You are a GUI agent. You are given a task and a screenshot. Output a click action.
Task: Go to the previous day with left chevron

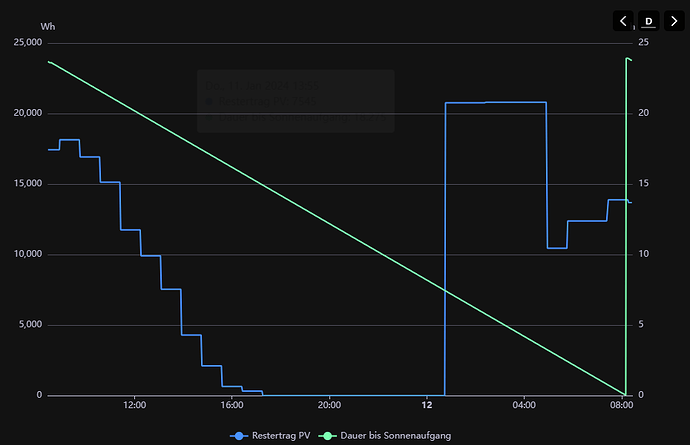coord(623,21)
